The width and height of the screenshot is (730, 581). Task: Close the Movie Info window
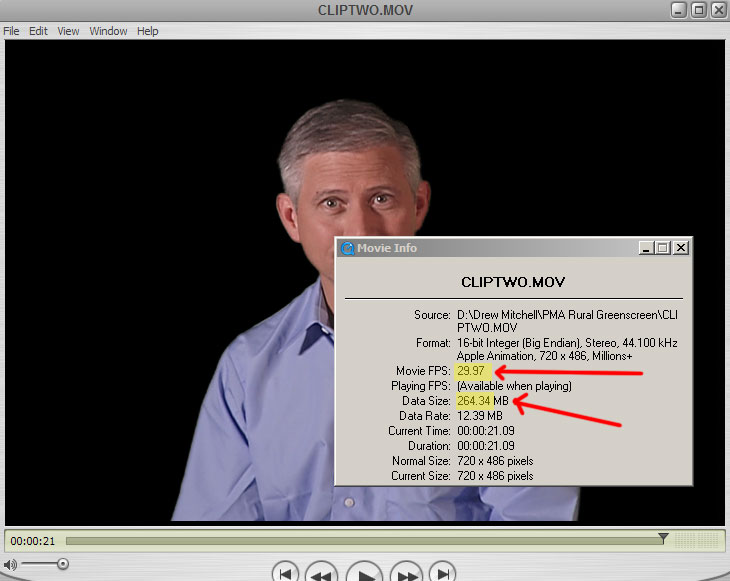[681, 248]
